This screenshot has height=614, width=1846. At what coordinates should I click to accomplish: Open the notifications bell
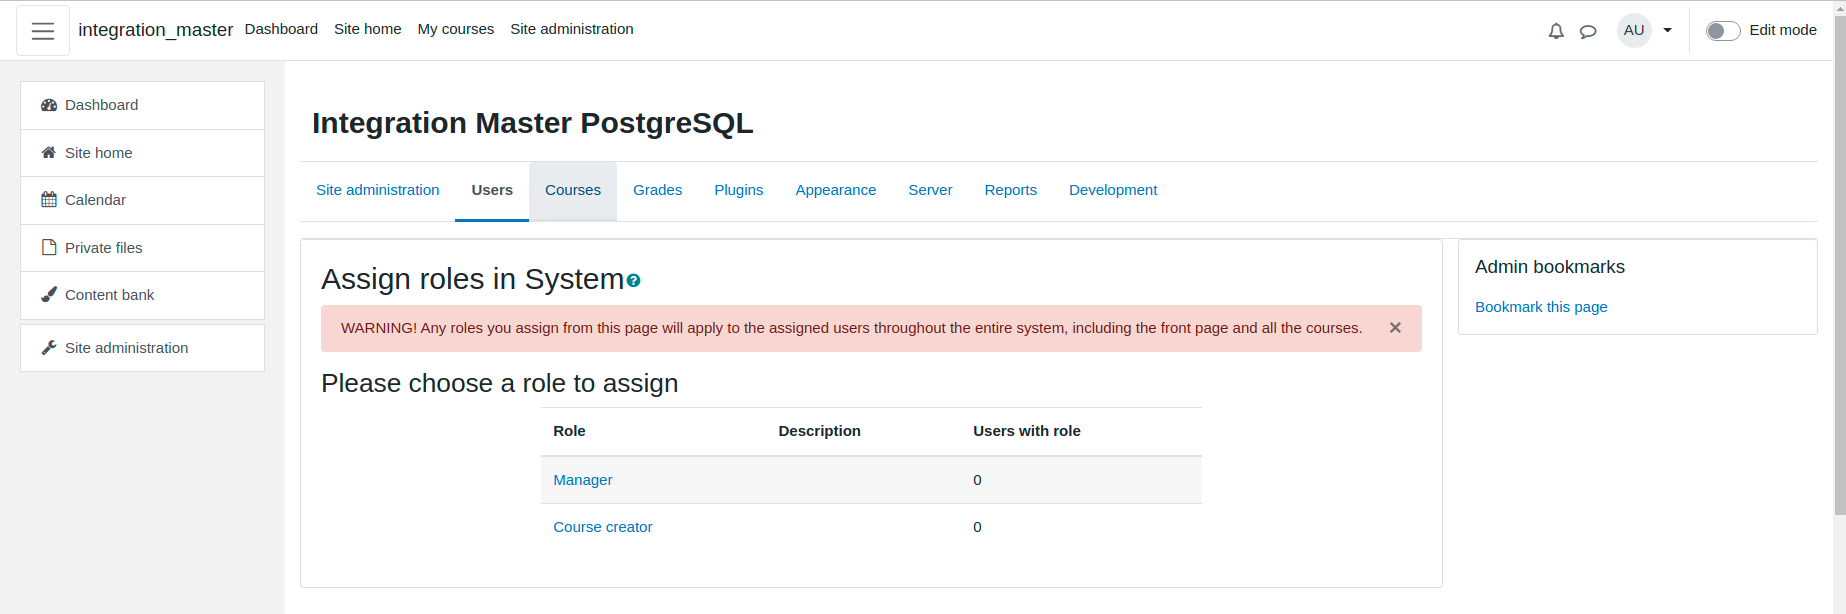pyautogui.click(x=1556, y=31)
